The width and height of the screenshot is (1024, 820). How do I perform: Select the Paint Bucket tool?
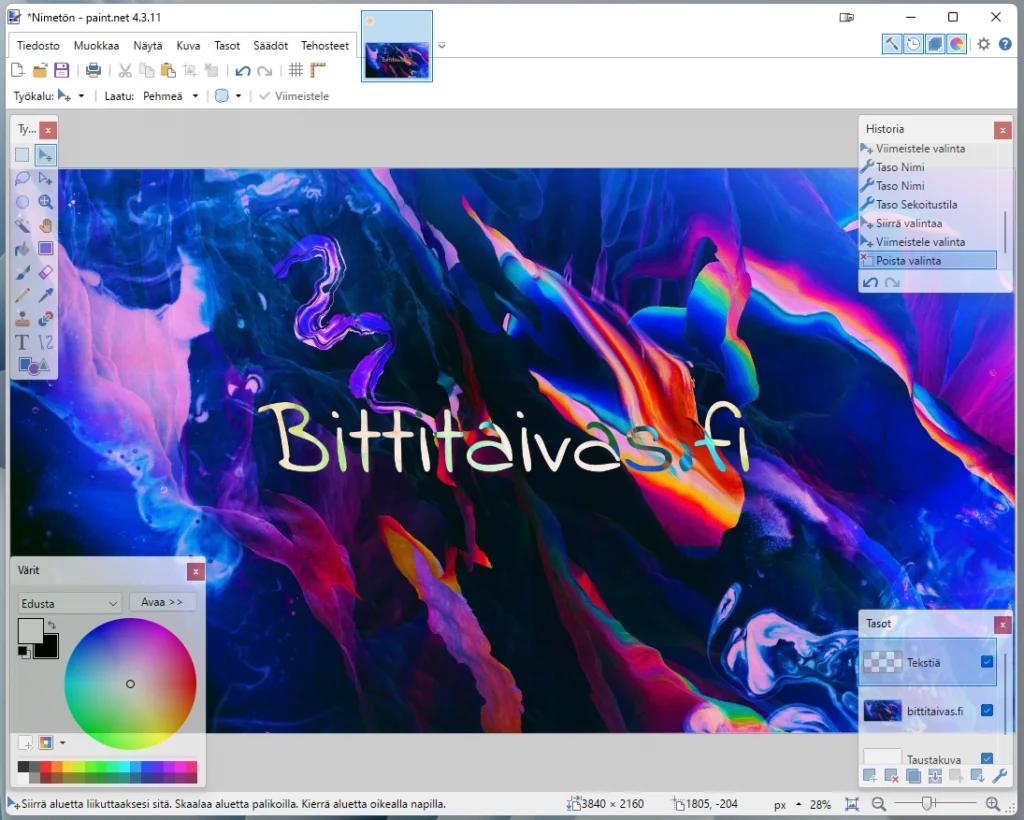click(22, 249)
